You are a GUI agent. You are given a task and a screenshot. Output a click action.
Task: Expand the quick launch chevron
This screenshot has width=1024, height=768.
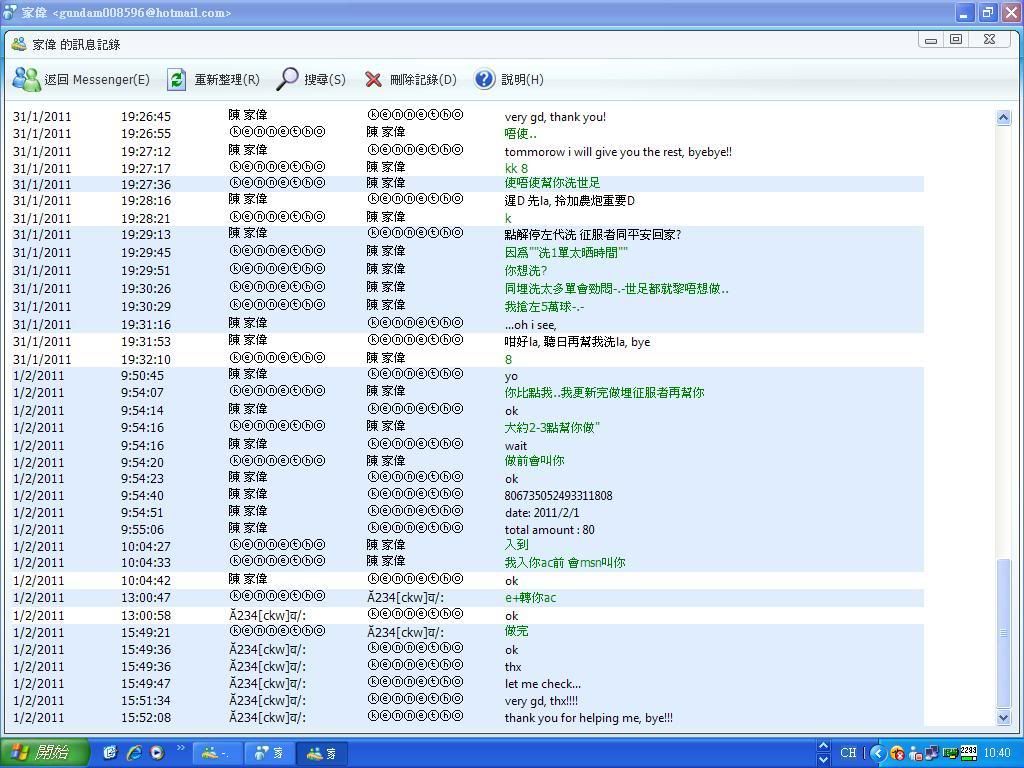click(181, 748)
